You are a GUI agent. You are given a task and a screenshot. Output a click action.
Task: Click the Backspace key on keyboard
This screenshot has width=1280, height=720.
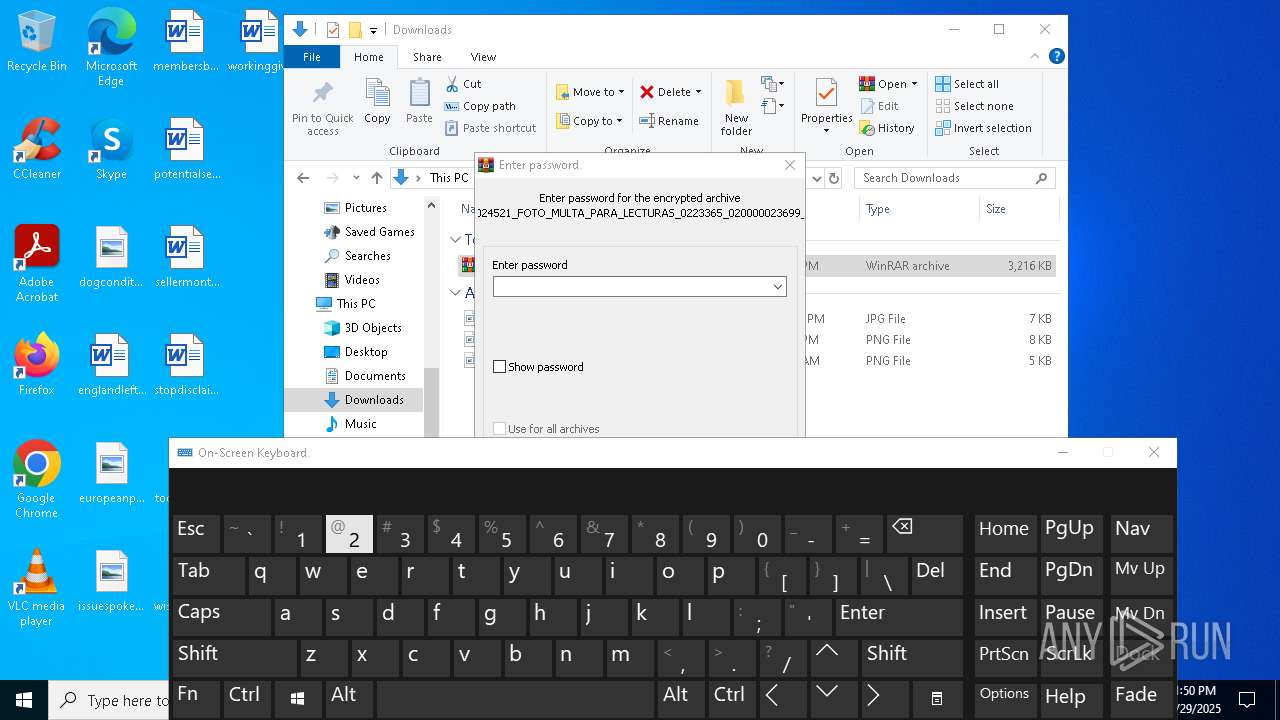pyautogui.click(x=924, y=534)
